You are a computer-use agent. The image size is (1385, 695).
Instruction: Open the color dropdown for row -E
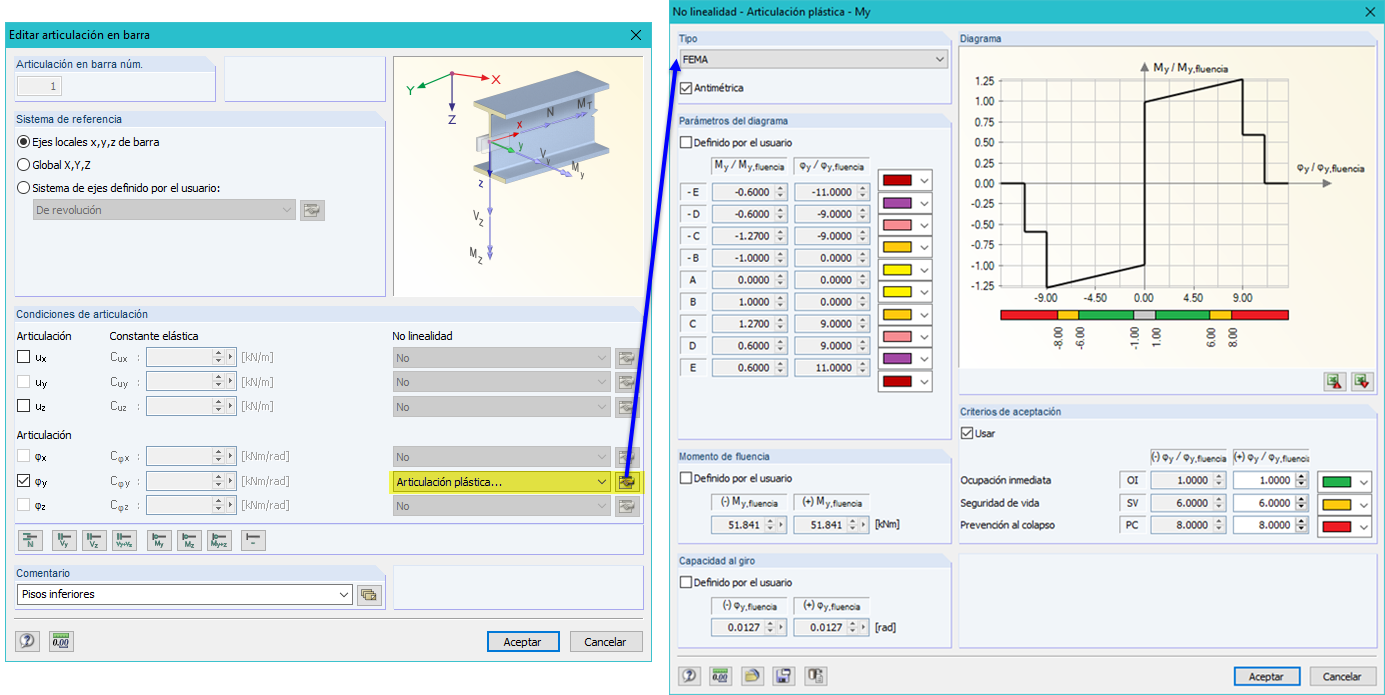tap(924, 181)
